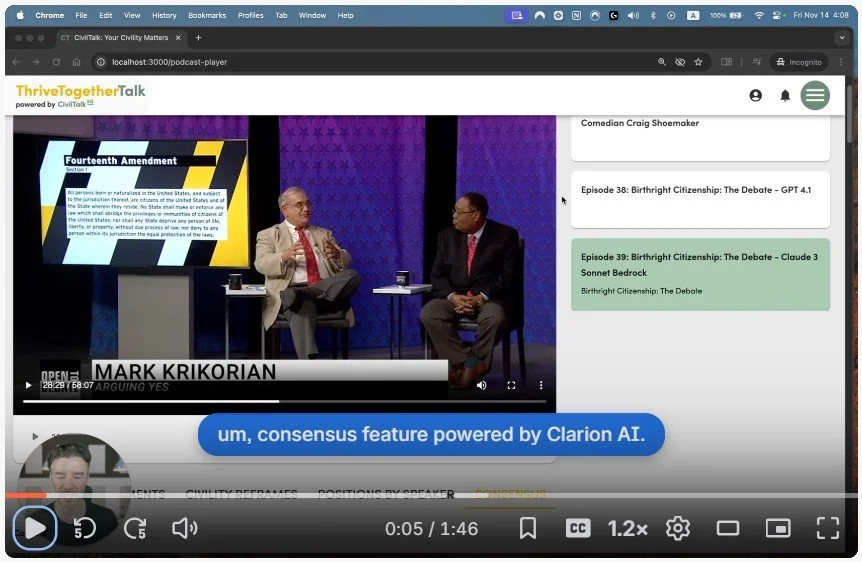Open the user profile account icon
862x562 pixels.
point(756,96)
